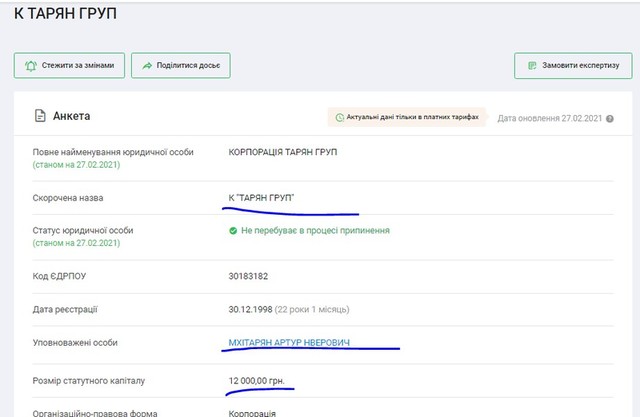
Task: Click the clock icon in the paid-tariff notice
Action: [339, 117]
